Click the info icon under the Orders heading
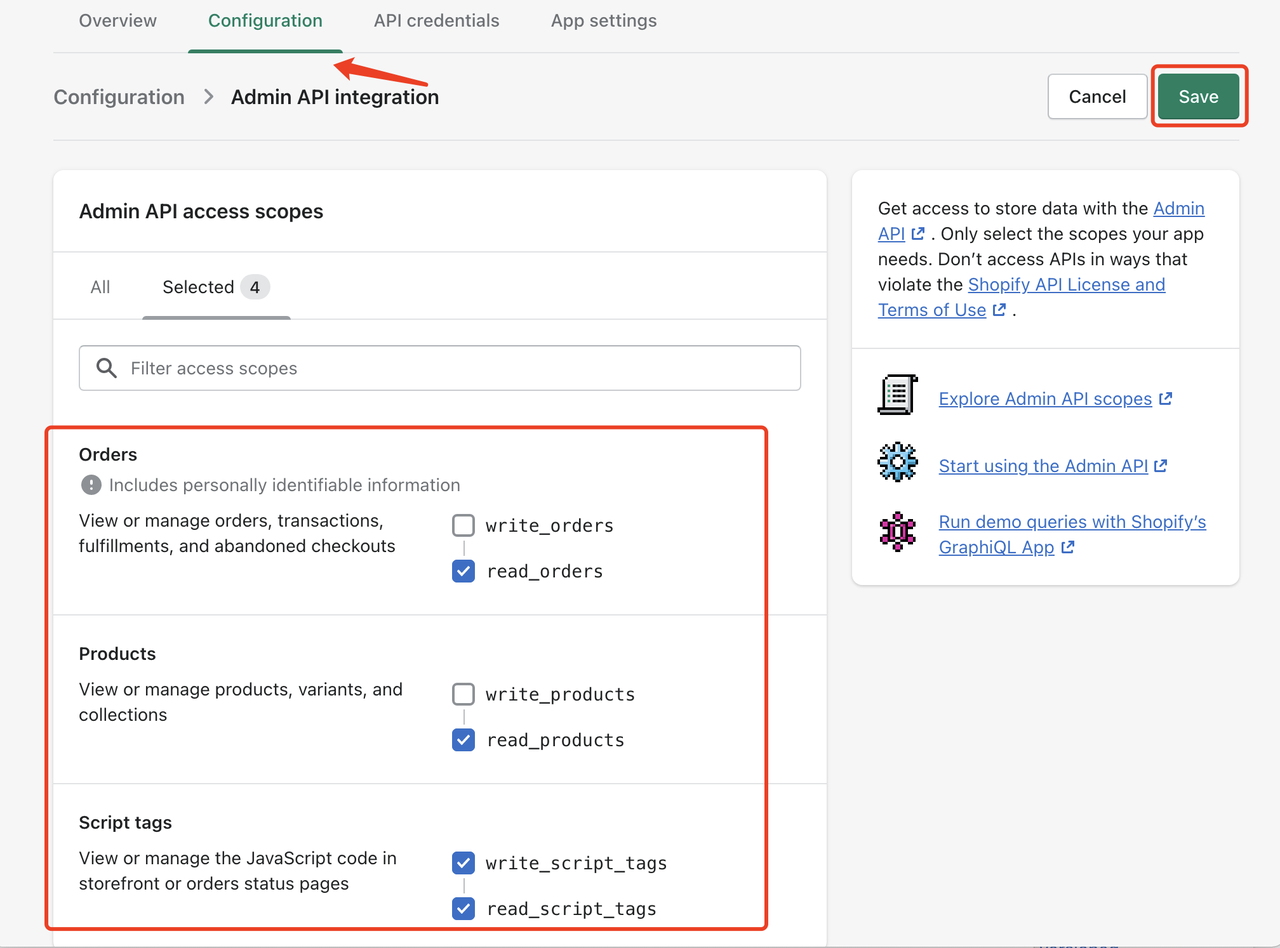Screen dimensions: 1280x948 click(90, 485)
